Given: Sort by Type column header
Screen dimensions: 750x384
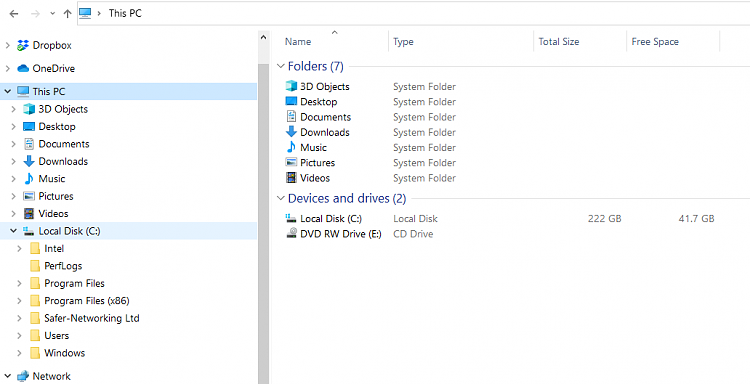Looking at the screenshot, I should pyautogui.click(x=403, y=42).
